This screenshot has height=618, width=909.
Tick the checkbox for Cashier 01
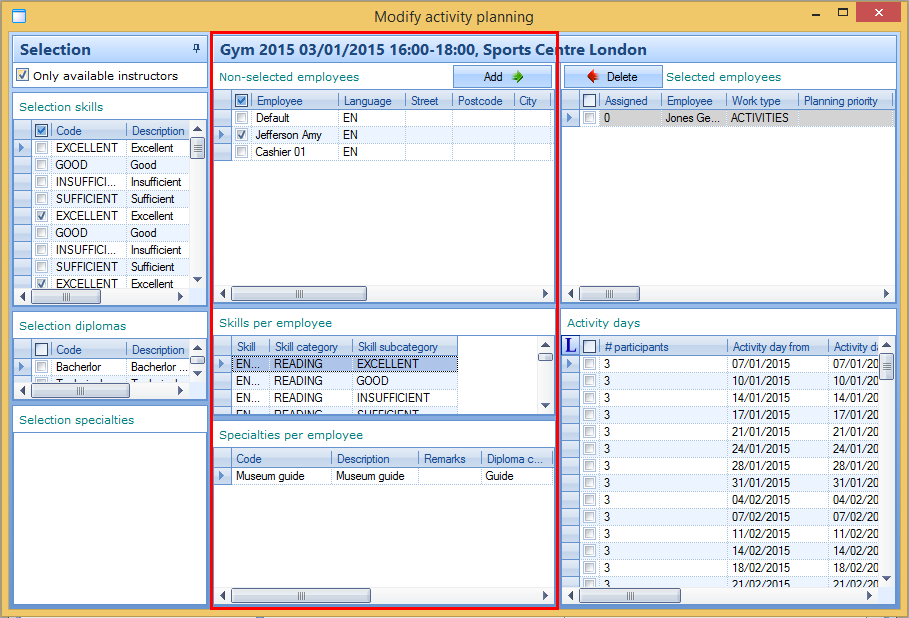tap(241, 152)
